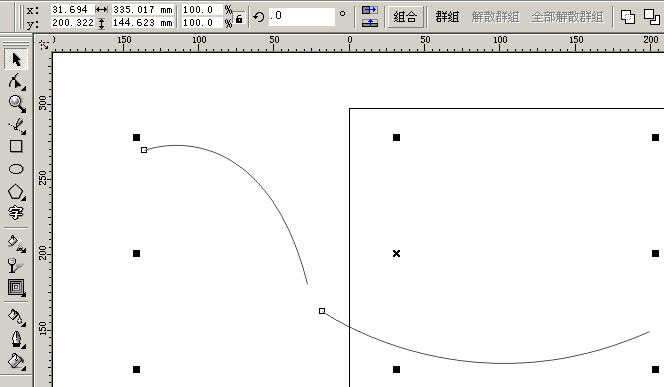
Task: Click the top-center selection handle
Action: click(396, 138)
